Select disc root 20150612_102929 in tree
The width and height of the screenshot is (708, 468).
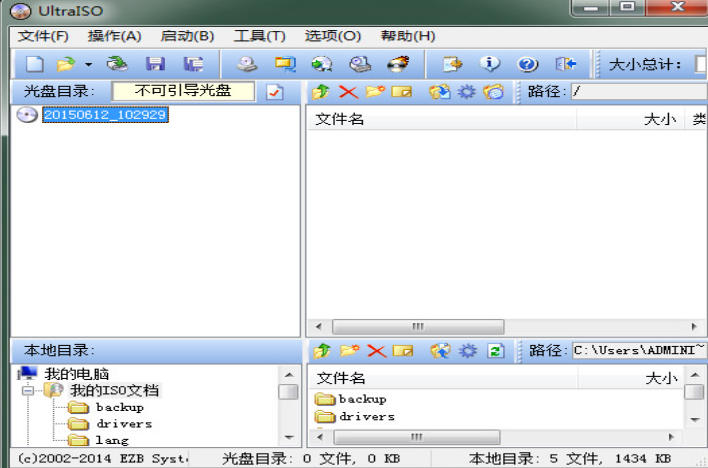[105, 115]
